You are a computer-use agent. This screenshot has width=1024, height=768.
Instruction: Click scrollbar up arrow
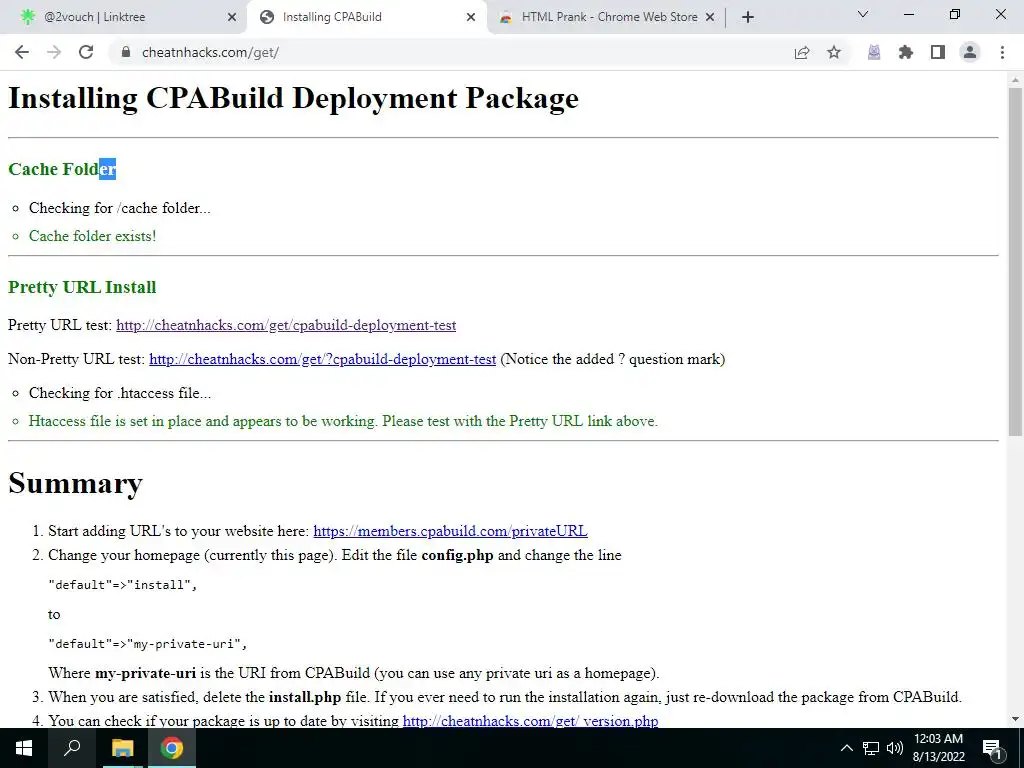click(x=1015, y=80)
